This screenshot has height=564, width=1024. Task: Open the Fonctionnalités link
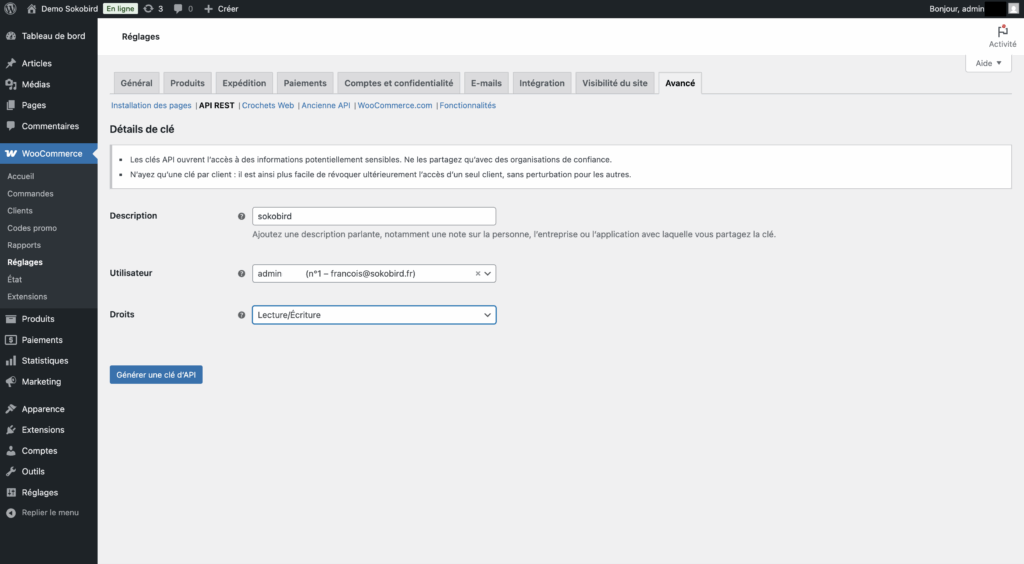pyautogui.click(x=468, y=105)
